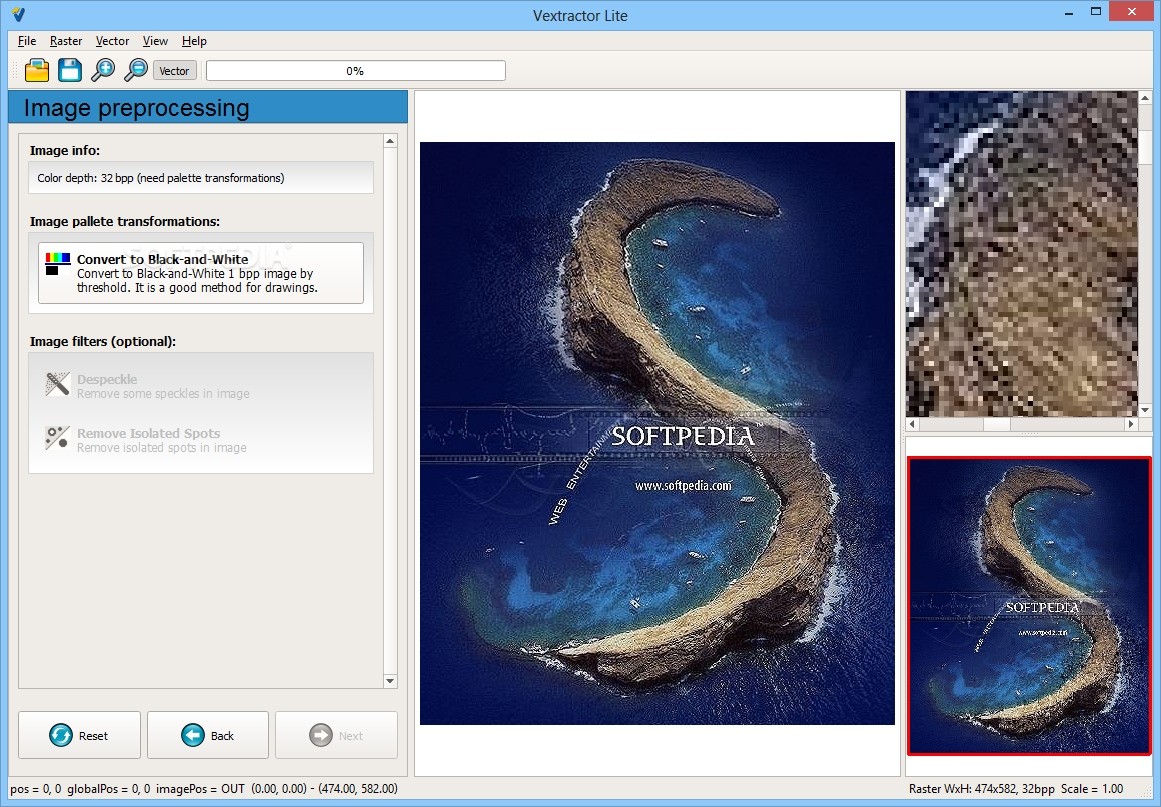This screenshot has height=807, width=1161.
Task: Click the navigator thumbnail with red border
Action: [x=1028, y=606]
